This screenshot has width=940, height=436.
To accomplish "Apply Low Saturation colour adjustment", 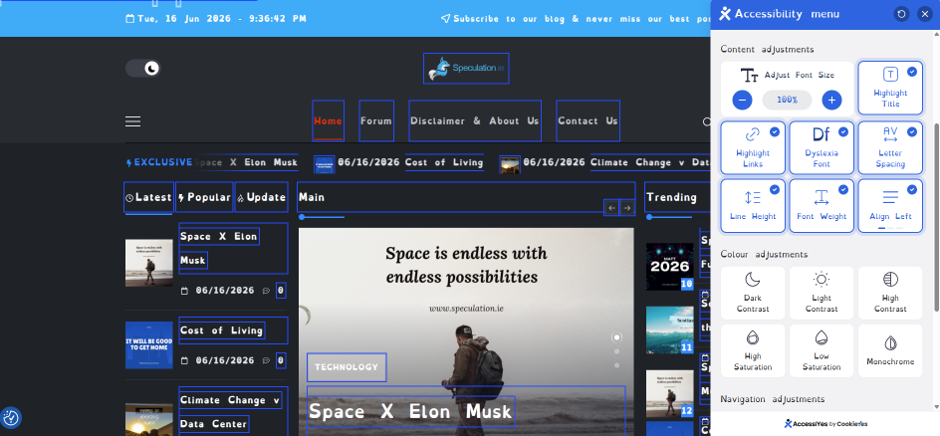I will [821, 351].
